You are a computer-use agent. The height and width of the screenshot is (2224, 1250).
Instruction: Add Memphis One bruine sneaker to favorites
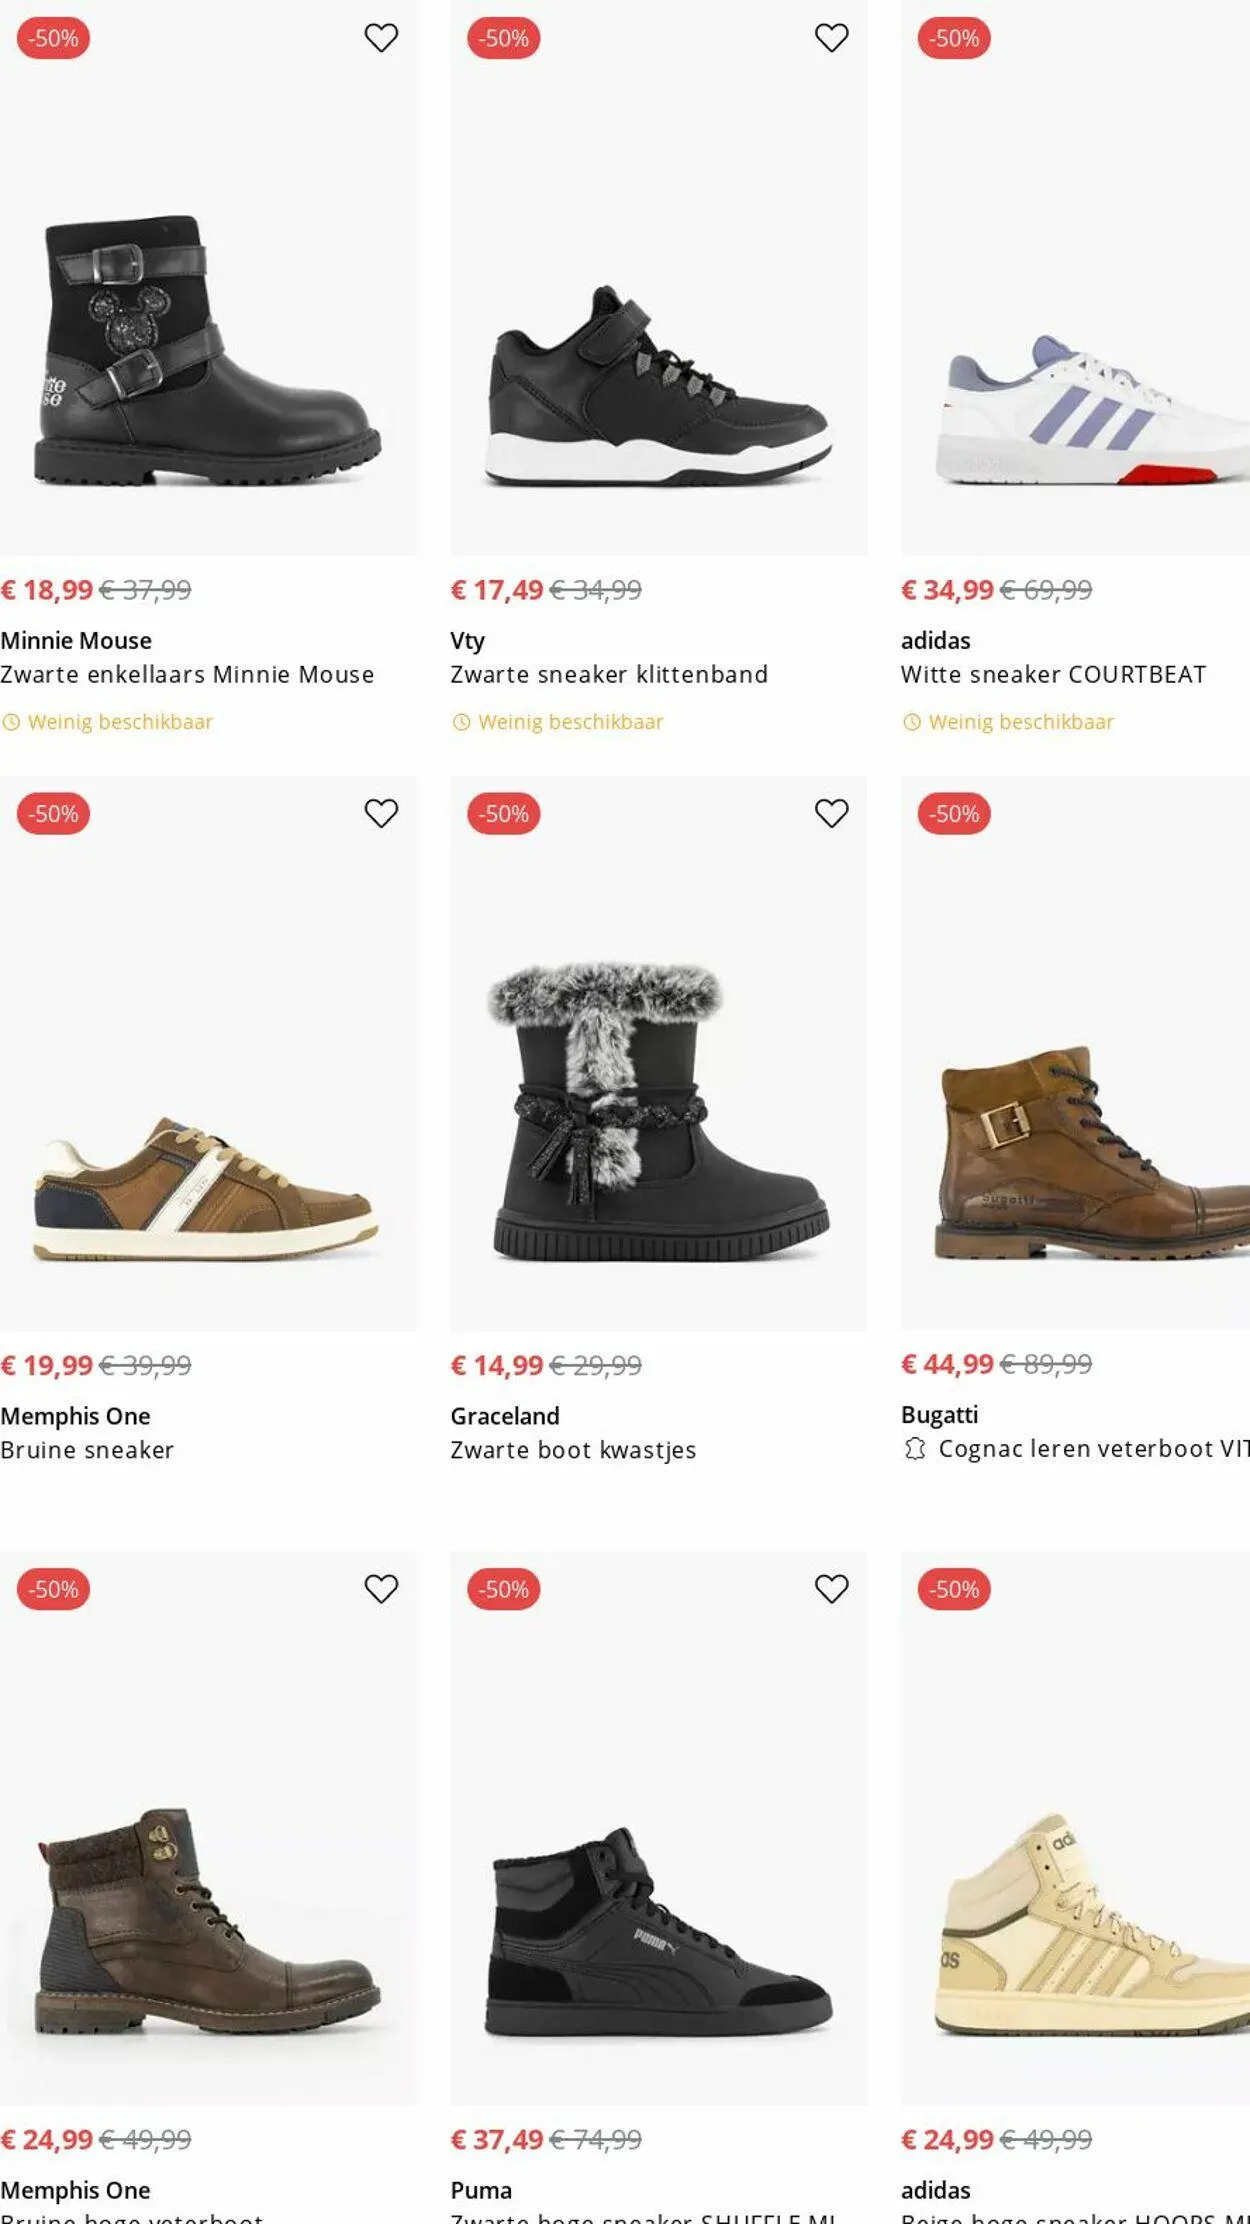click(381, 813)
